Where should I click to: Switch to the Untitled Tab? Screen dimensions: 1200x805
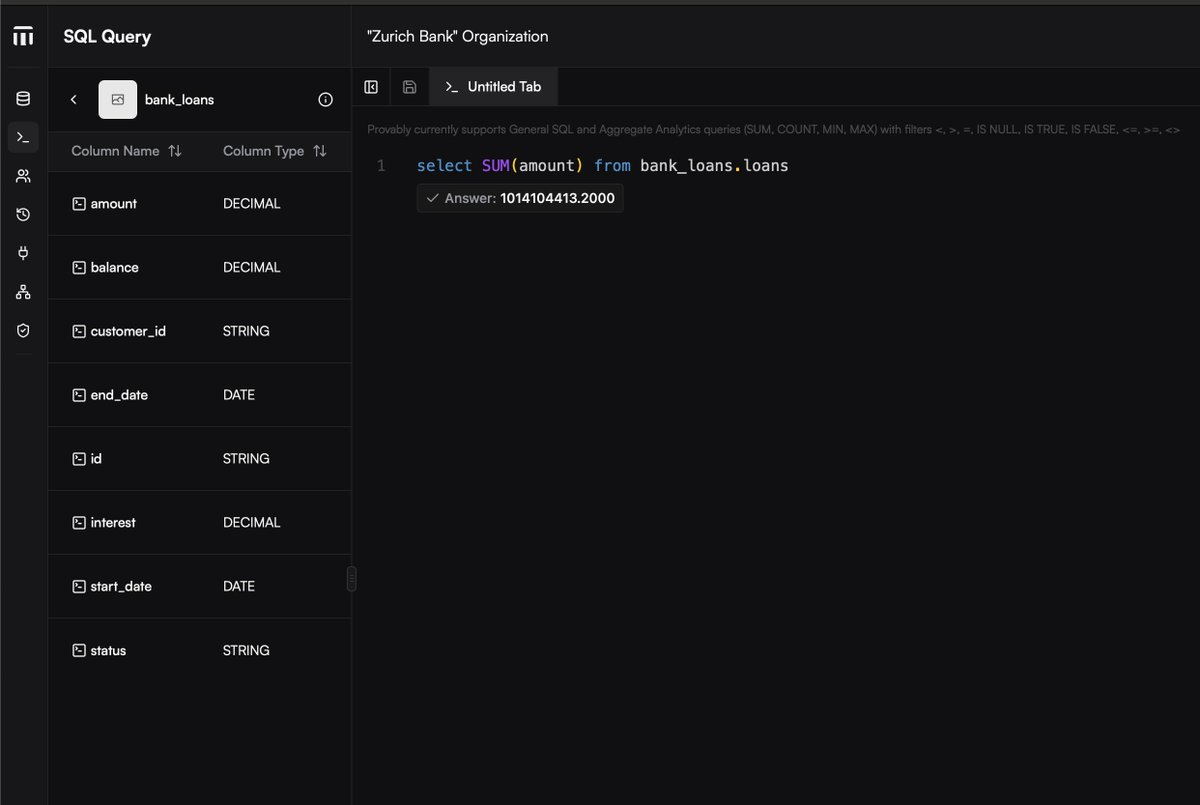[493, 87]
